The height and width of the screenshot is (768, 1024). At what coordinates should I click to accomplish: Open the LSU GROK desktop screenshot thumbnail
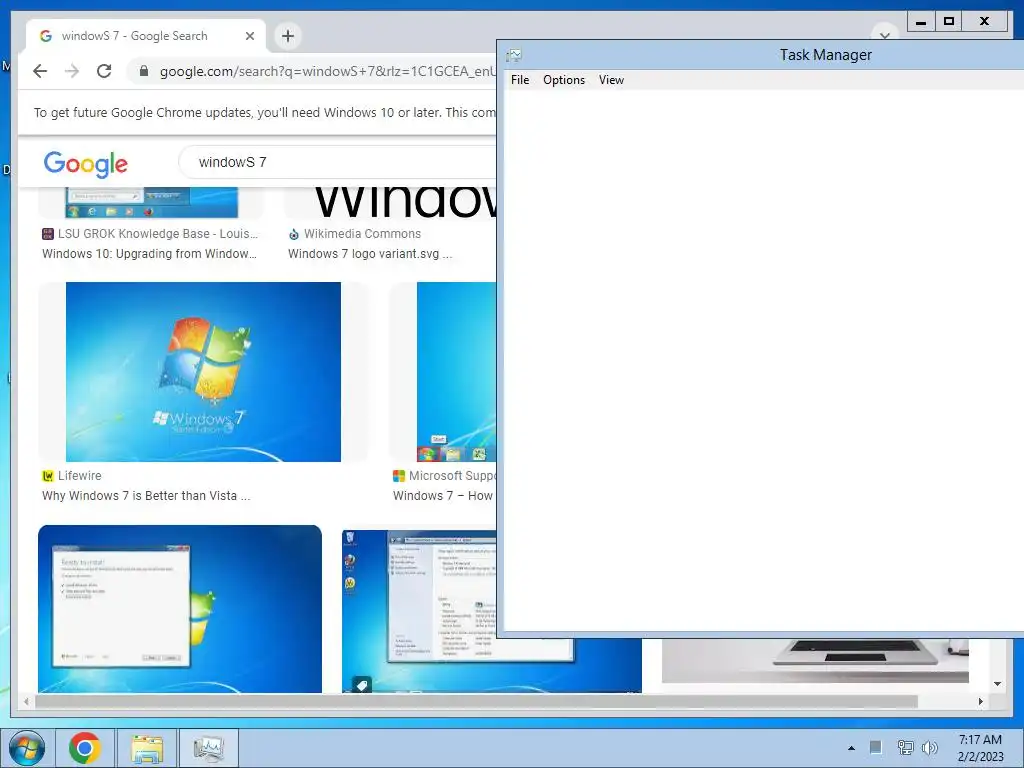click(x=151, y=202)
